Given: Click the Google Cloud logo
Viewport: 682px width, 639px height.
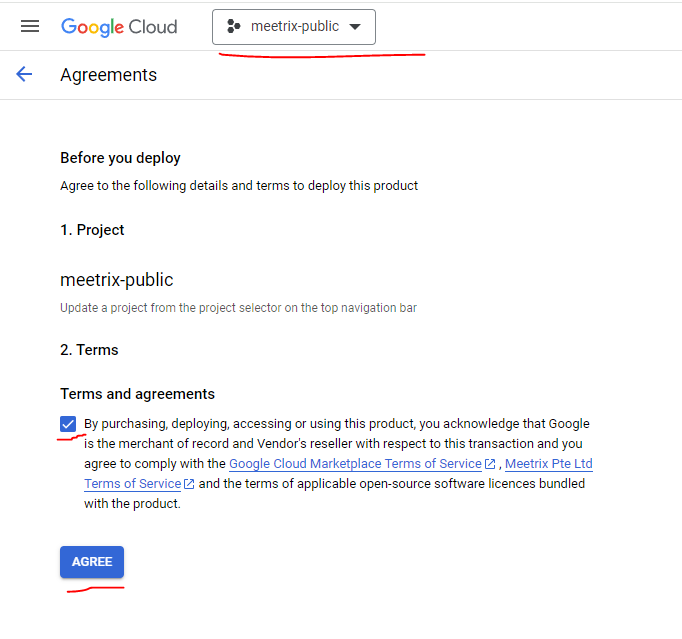Looking at the screenshot, I should (119, 27).
